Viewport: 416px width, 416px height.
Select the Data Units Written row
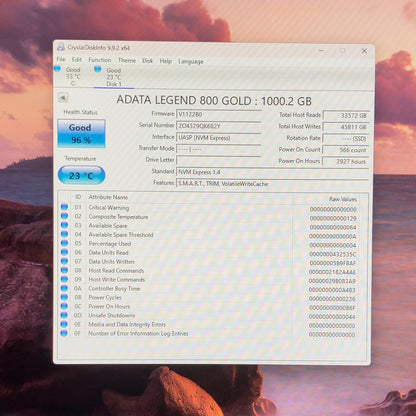pos(212,262)
